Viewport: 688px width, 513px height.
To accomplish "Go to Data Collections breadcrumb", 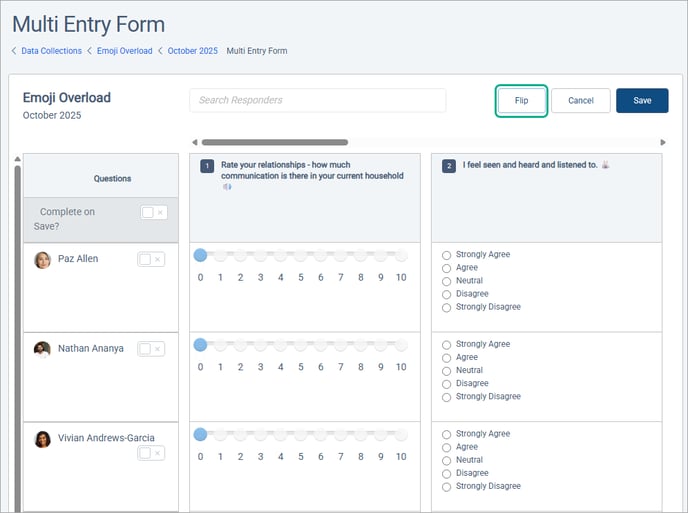I will (49, 51).
